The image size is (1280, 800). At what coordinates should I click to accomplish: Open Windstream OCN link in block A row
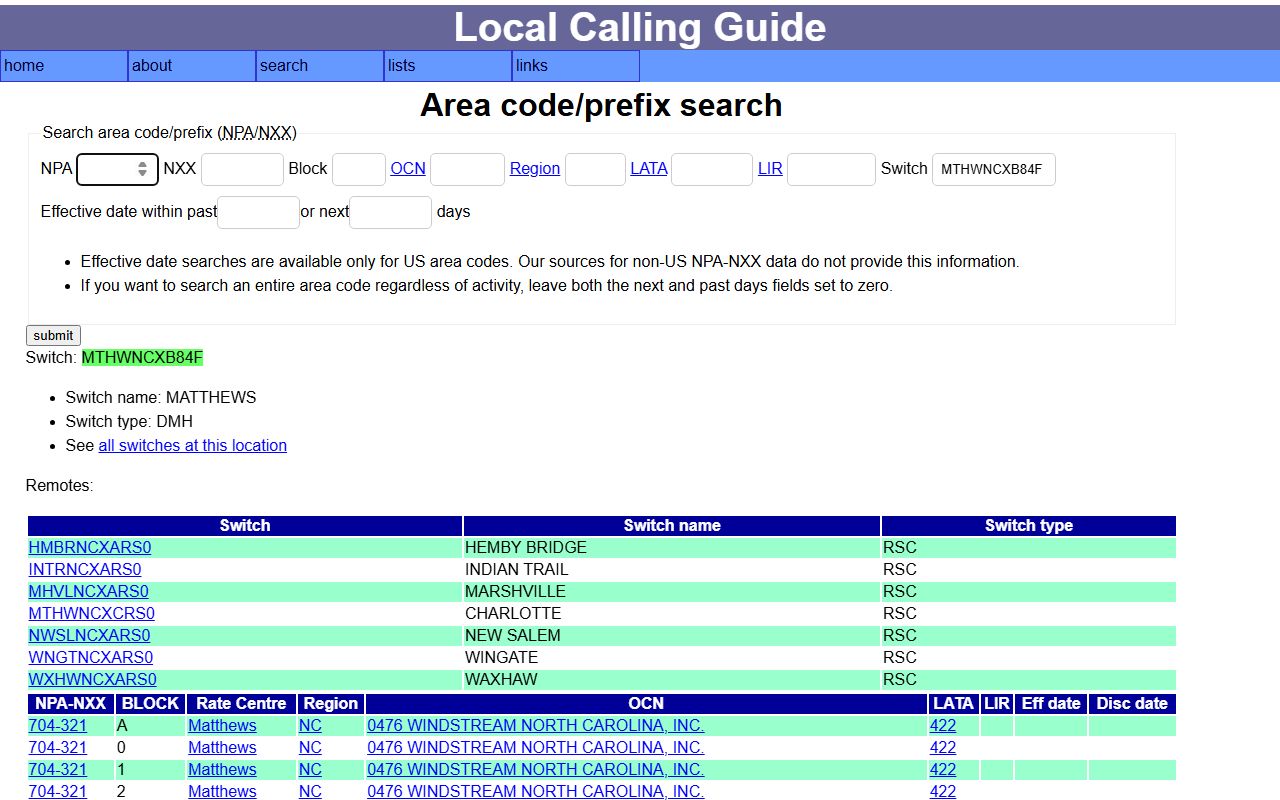(x=535, y=726)
